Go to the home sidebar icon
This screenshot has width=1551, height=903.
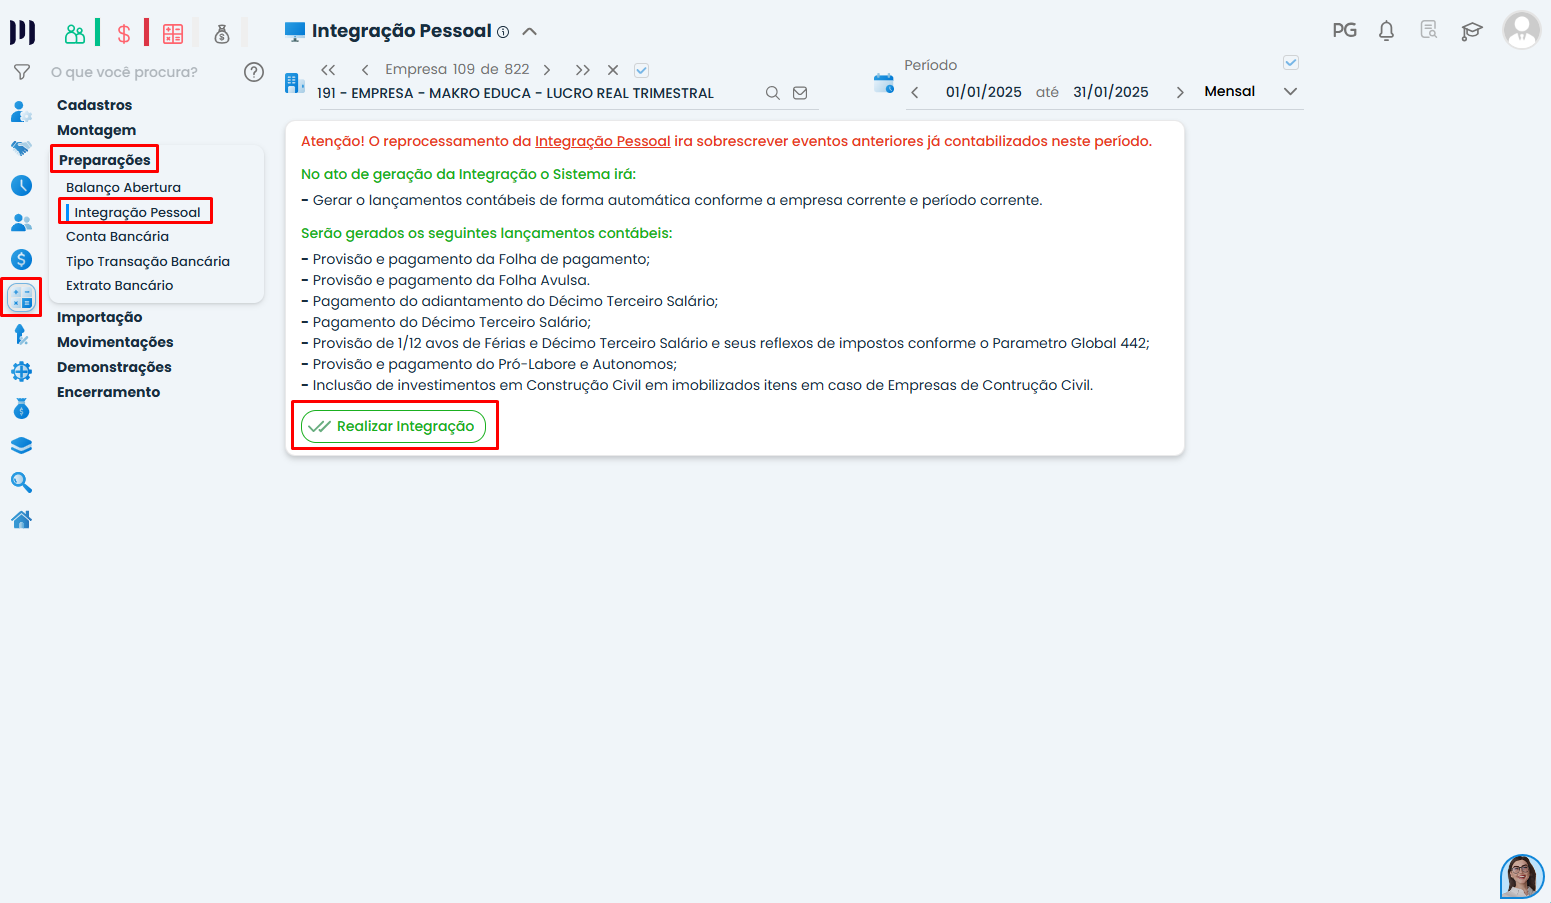(x=21, y=520)
